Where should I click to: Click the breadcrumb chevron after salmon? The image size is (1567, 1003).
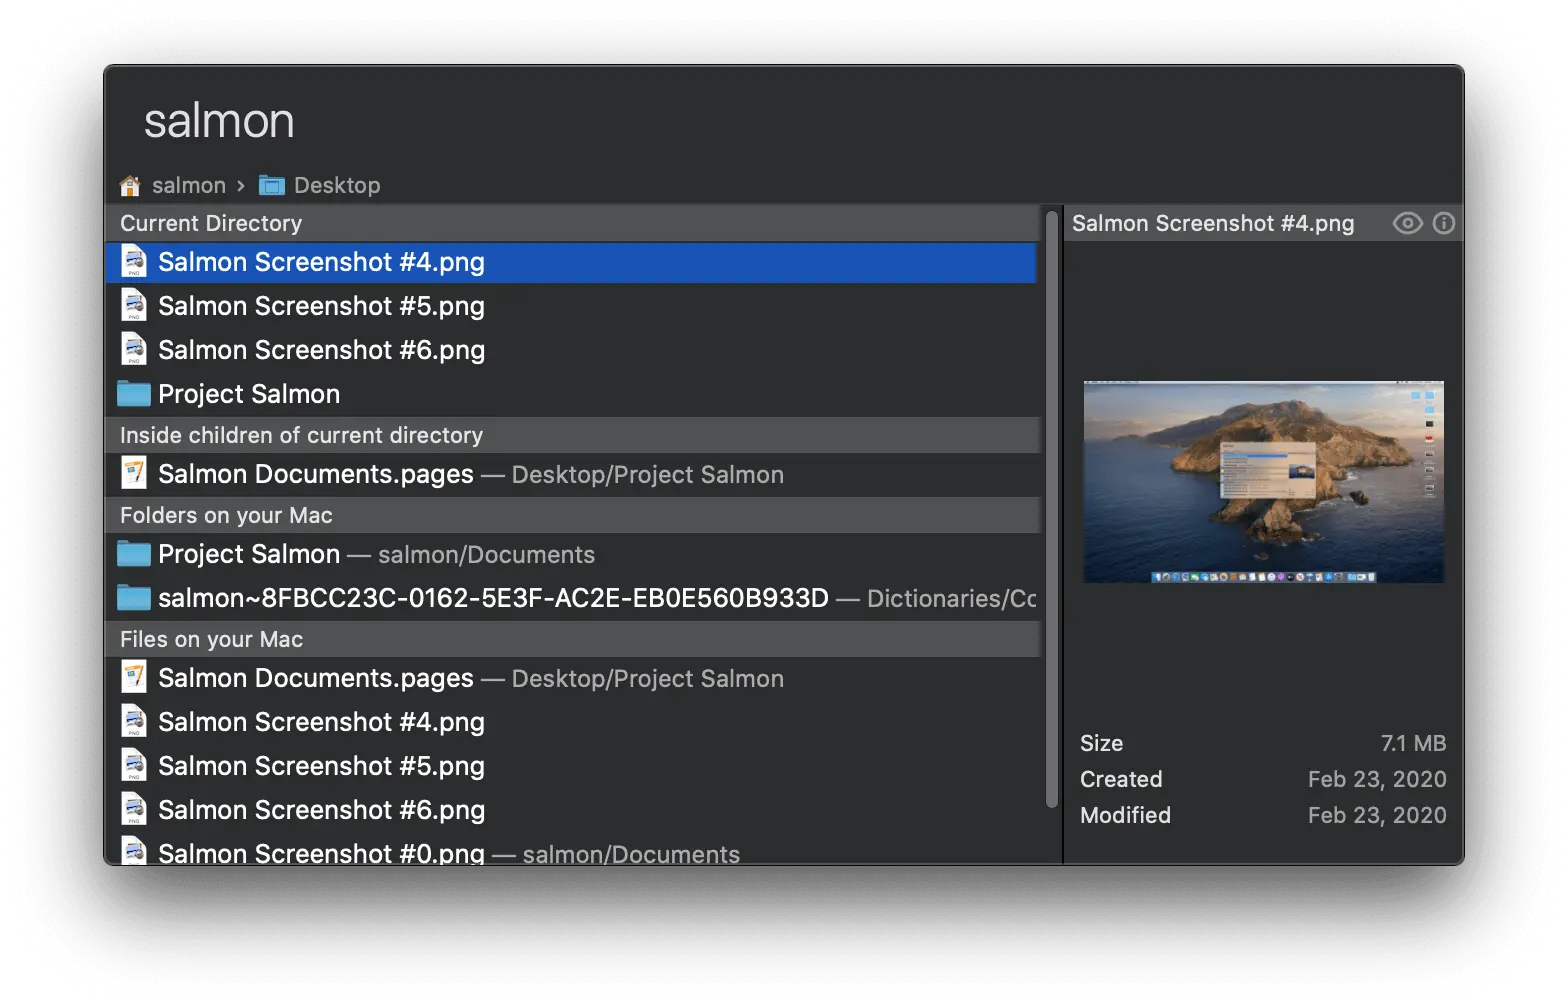(241, 186)
